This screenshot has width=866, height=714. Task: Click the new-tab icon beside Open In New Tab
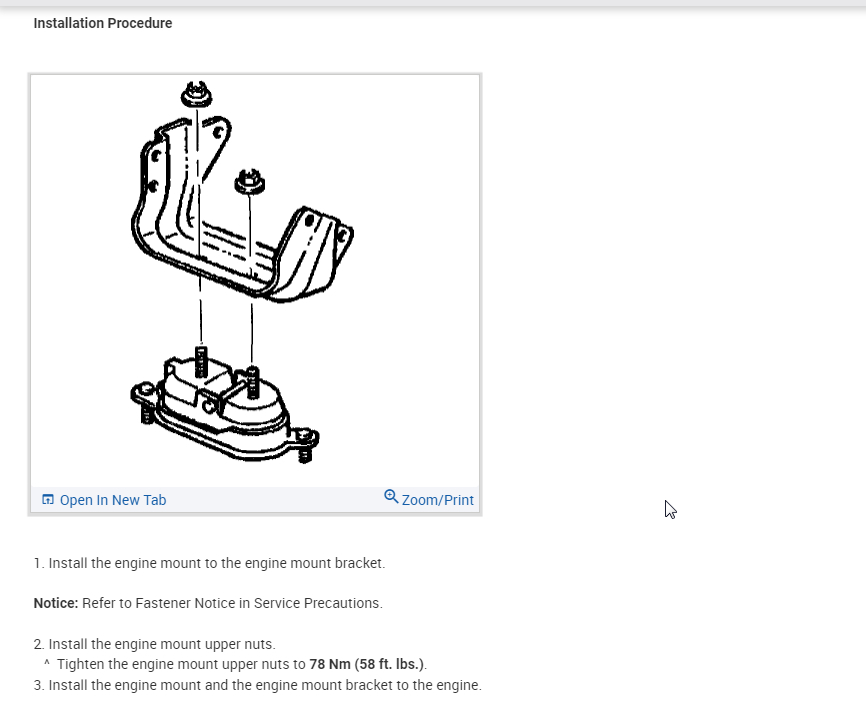coord(48,500)
